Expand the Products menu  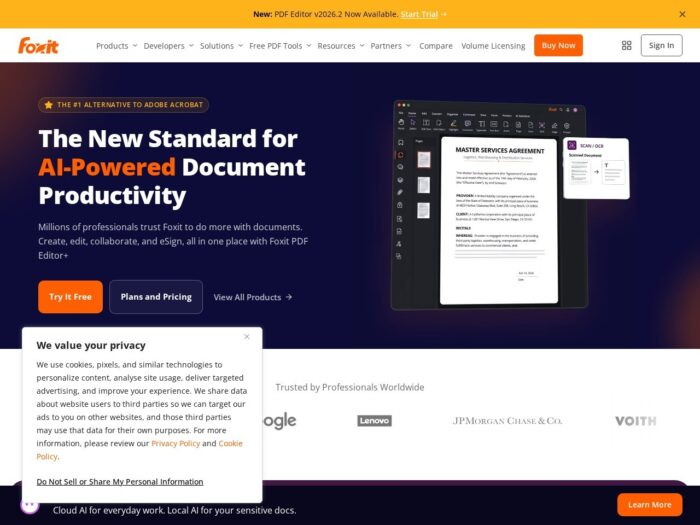pyautogui.click(x=117, y=46)
